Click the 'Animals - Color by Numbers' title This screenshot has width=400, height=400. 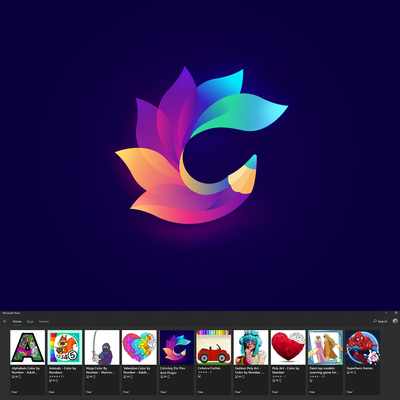[63, 370]
